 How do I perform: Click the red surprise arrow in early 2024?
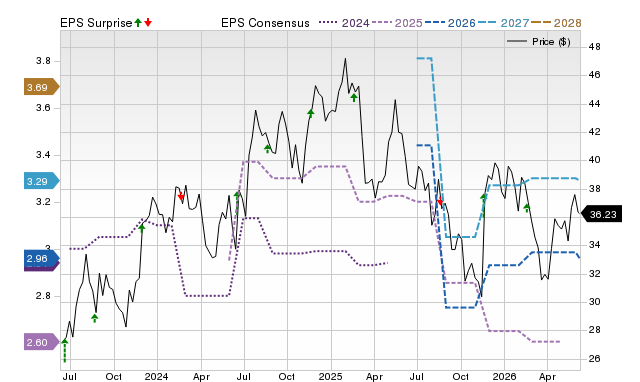[181, 197]
